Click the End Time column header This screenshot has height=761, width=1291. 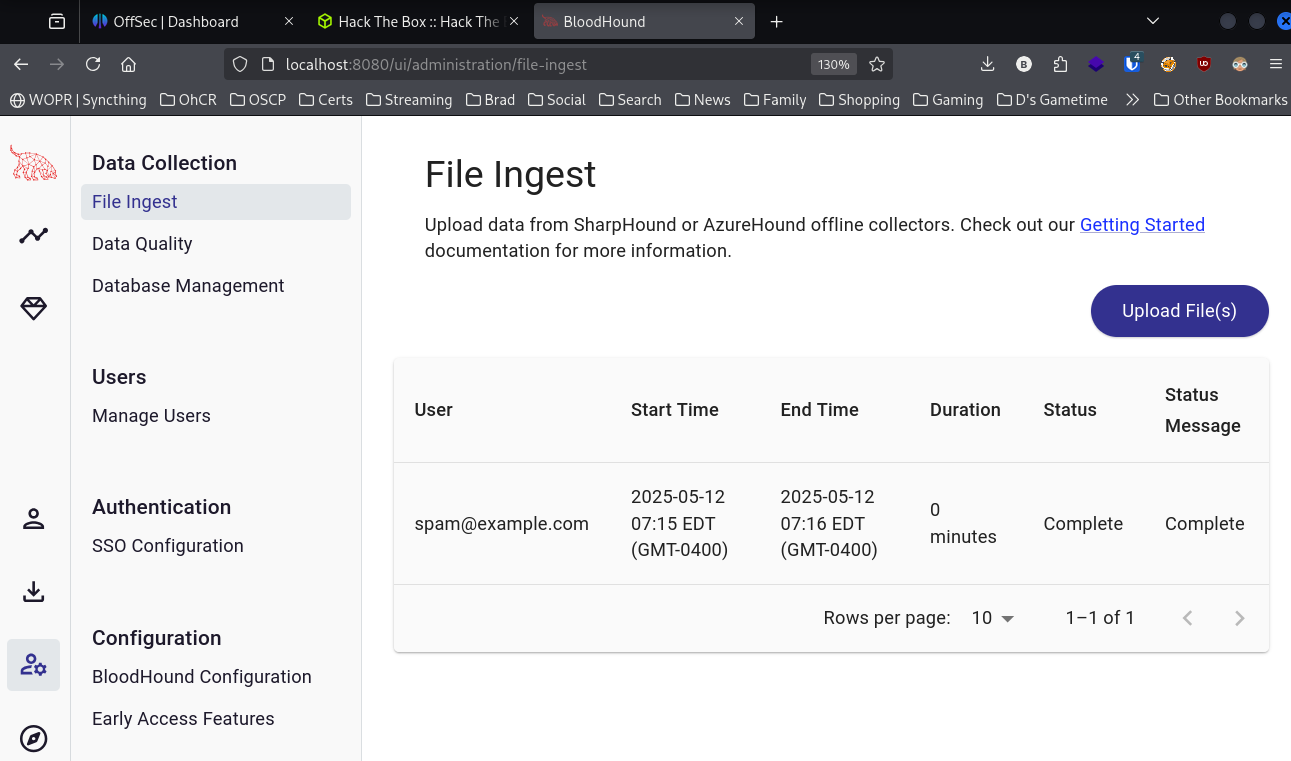[820, 410]
